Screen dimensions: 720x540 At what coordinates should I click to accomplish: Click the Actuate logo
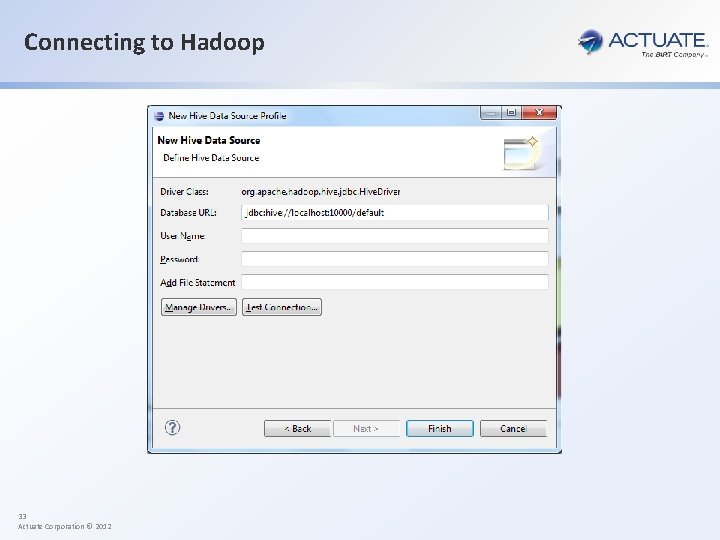[x=642, y=43]
